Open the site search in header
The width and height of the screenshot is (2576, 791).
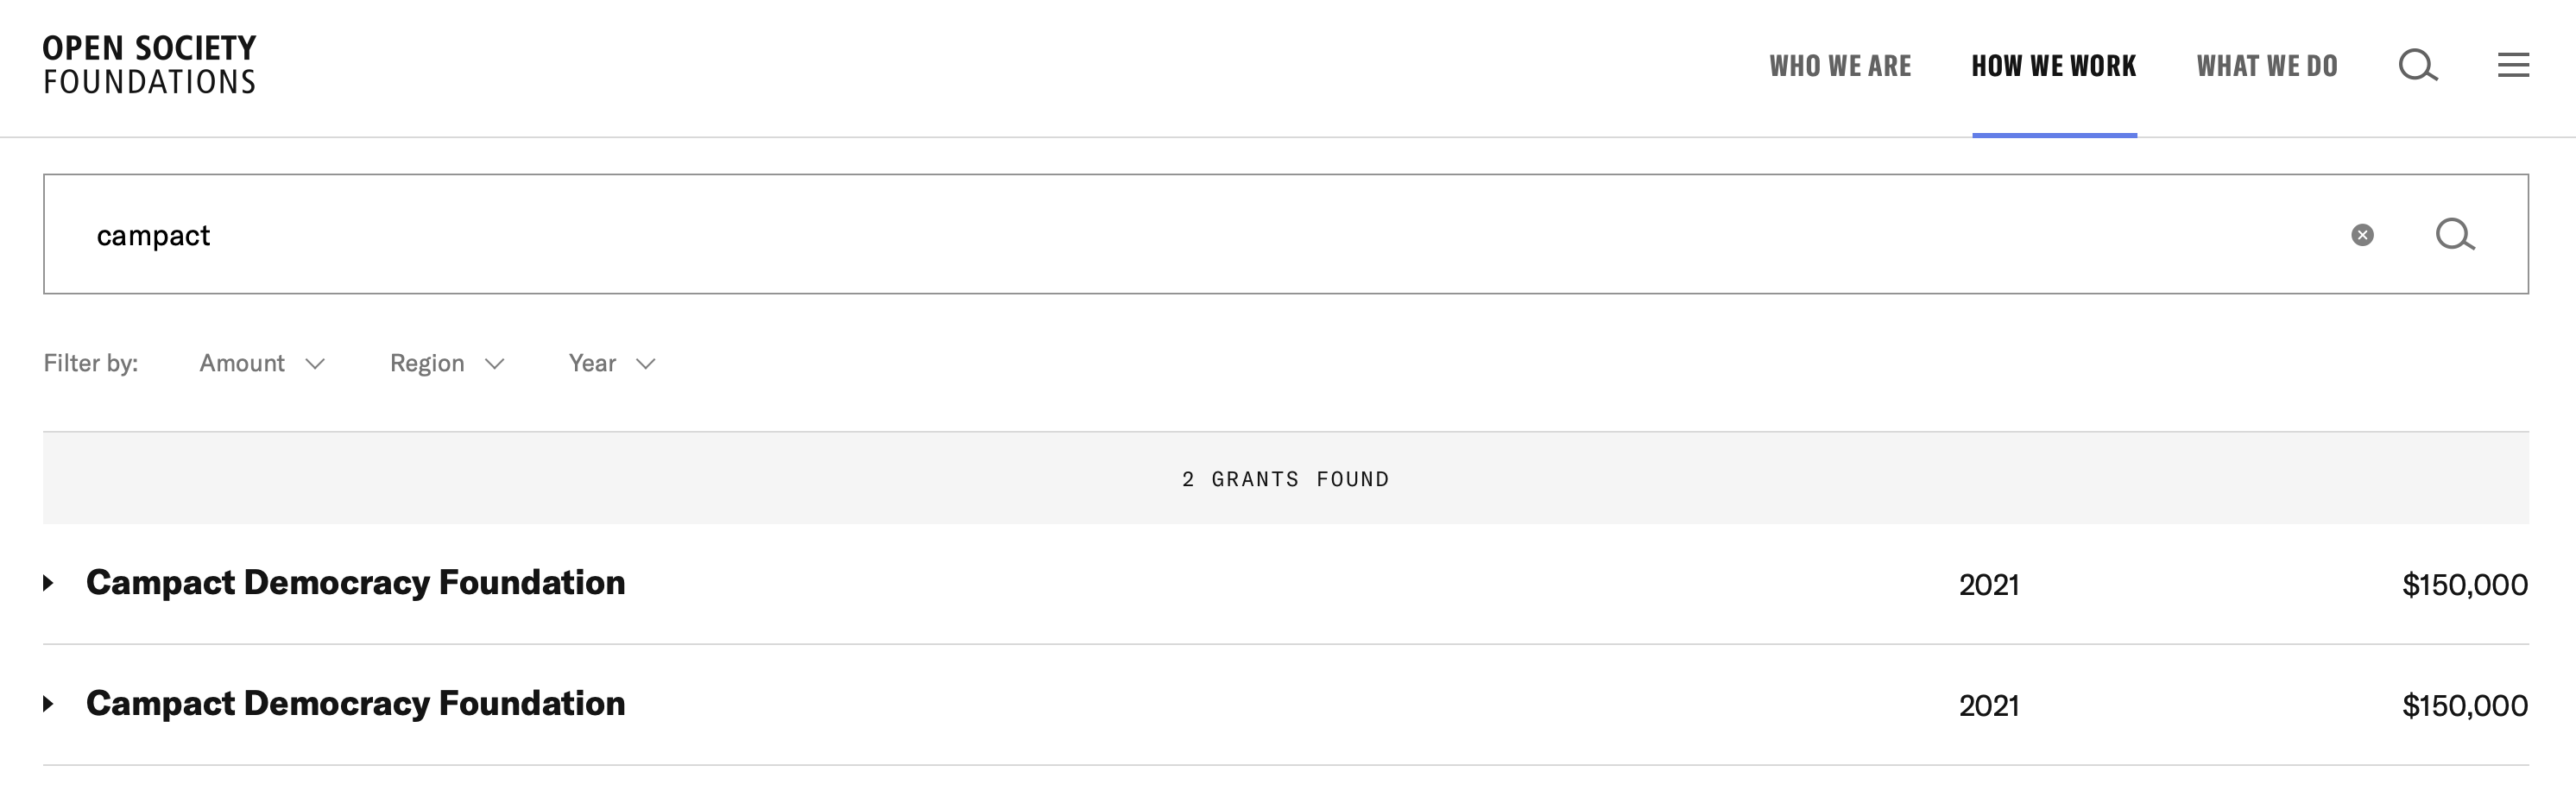point(2417,66)
